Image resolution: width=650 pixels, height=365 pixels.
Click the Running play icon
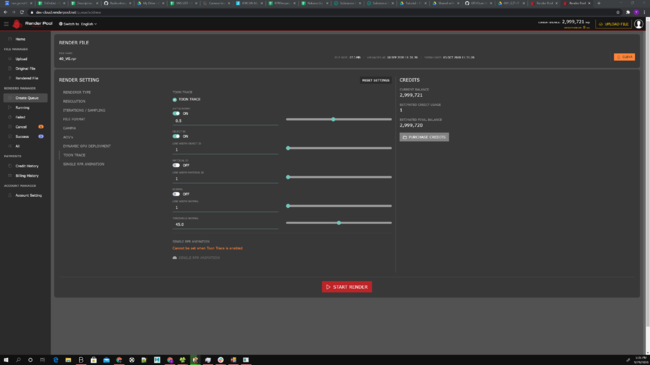pos(10,107)
